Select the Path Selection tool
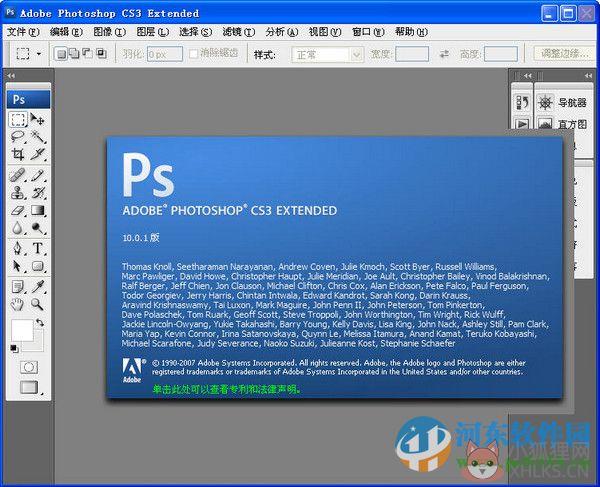600x487 pixels. (x=18, y=265)
